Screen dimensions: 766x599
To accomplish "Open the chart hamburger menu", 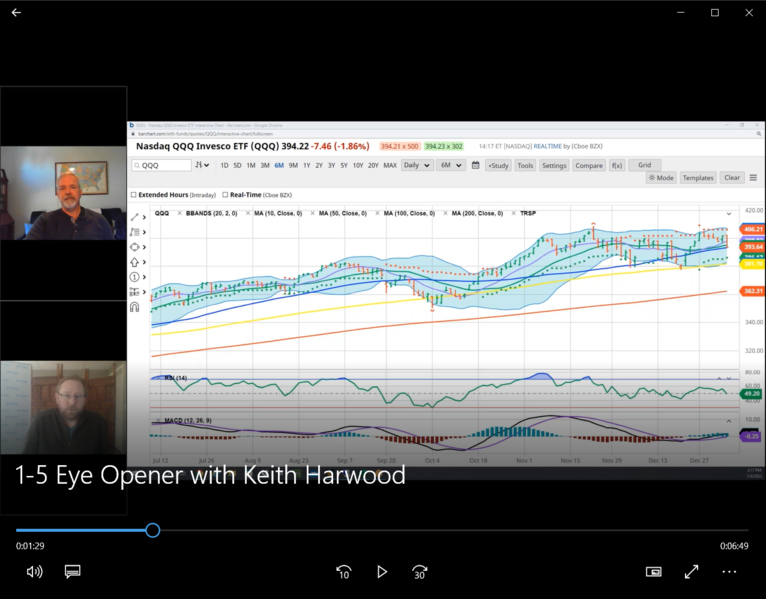I will [x=753, y=178].
